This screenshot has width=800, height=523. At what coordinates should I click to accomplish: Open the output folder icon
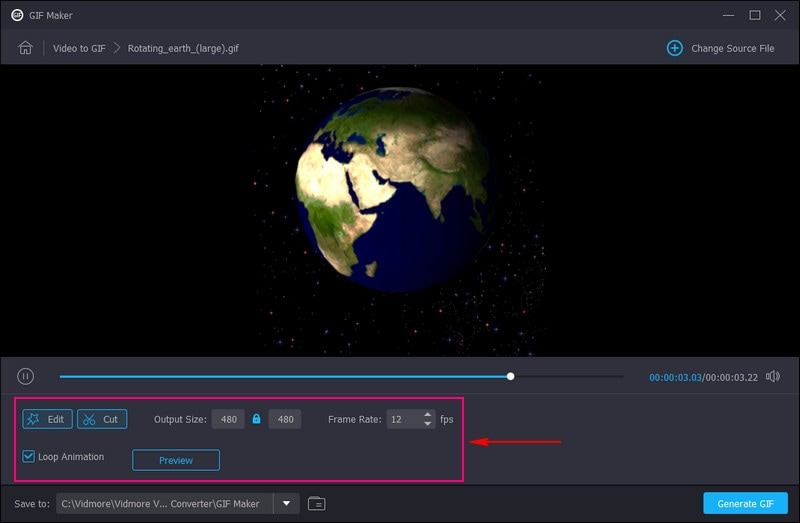click(317, 503)
